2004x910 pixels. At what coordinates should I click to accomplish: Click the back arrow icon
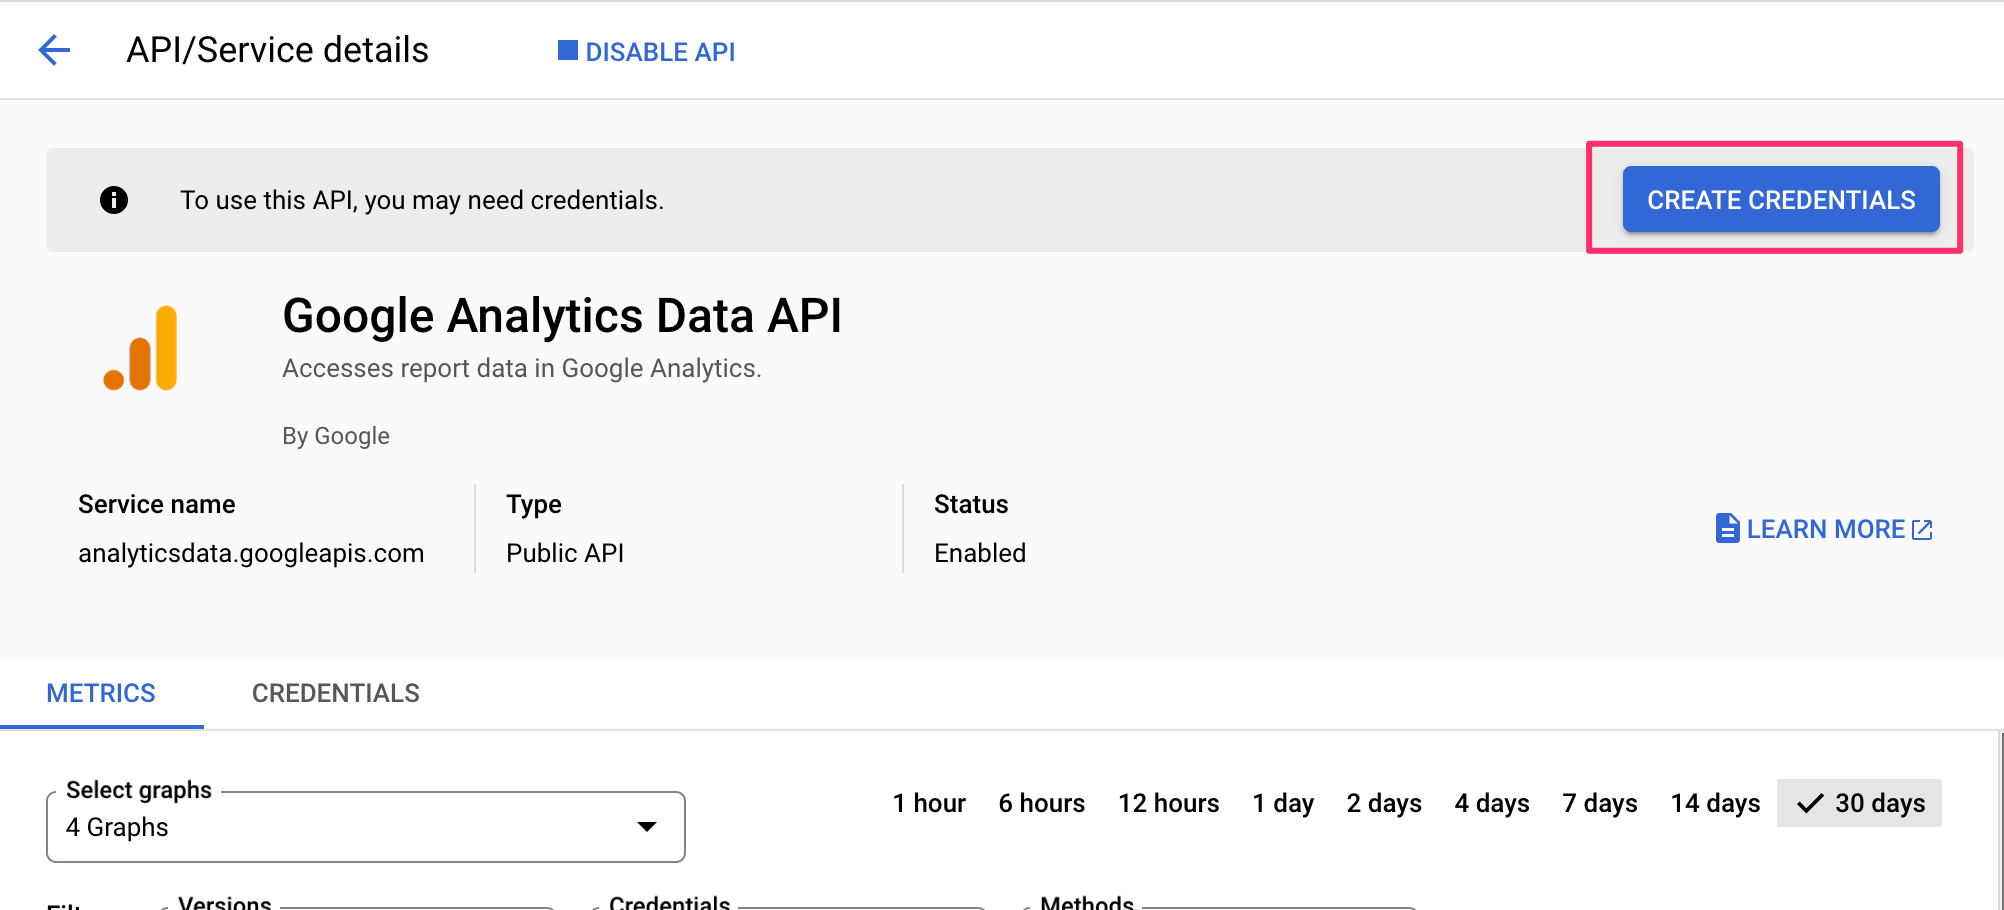(54, 50)
